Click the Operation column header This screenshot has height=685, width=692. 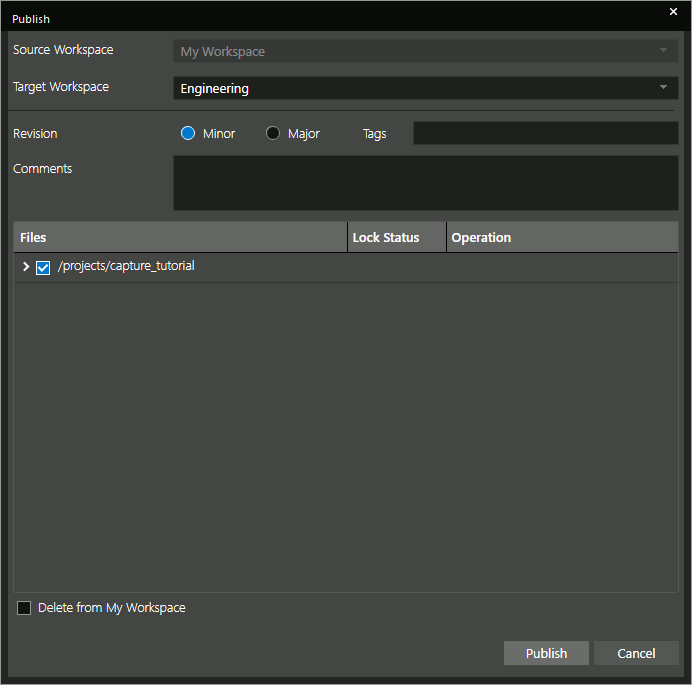(562, 237)
